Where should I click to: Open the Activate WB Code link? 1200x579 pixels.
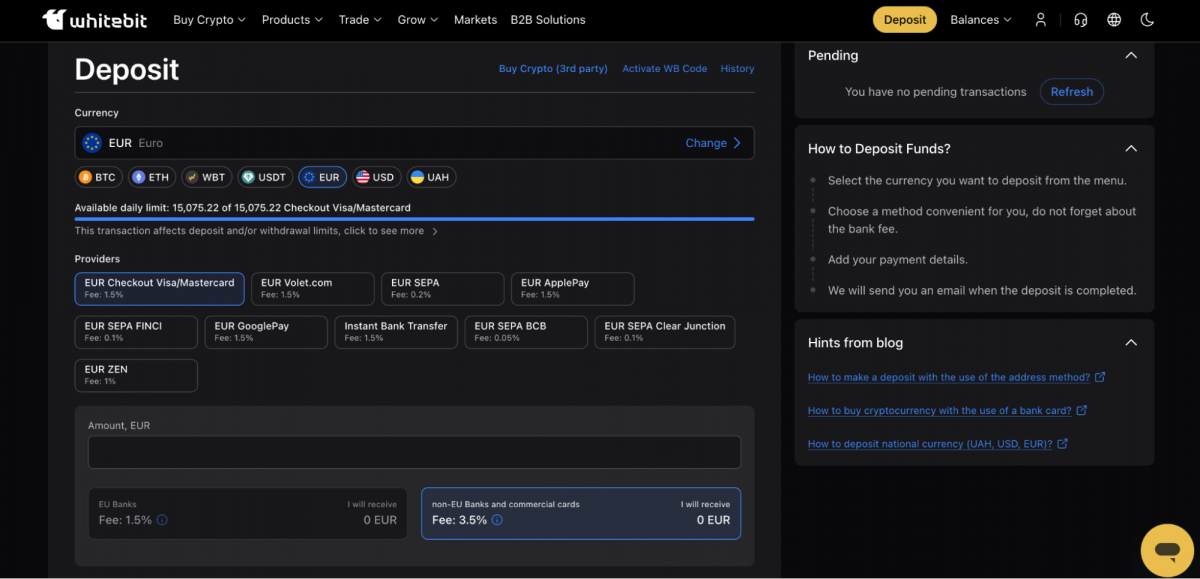664,69
